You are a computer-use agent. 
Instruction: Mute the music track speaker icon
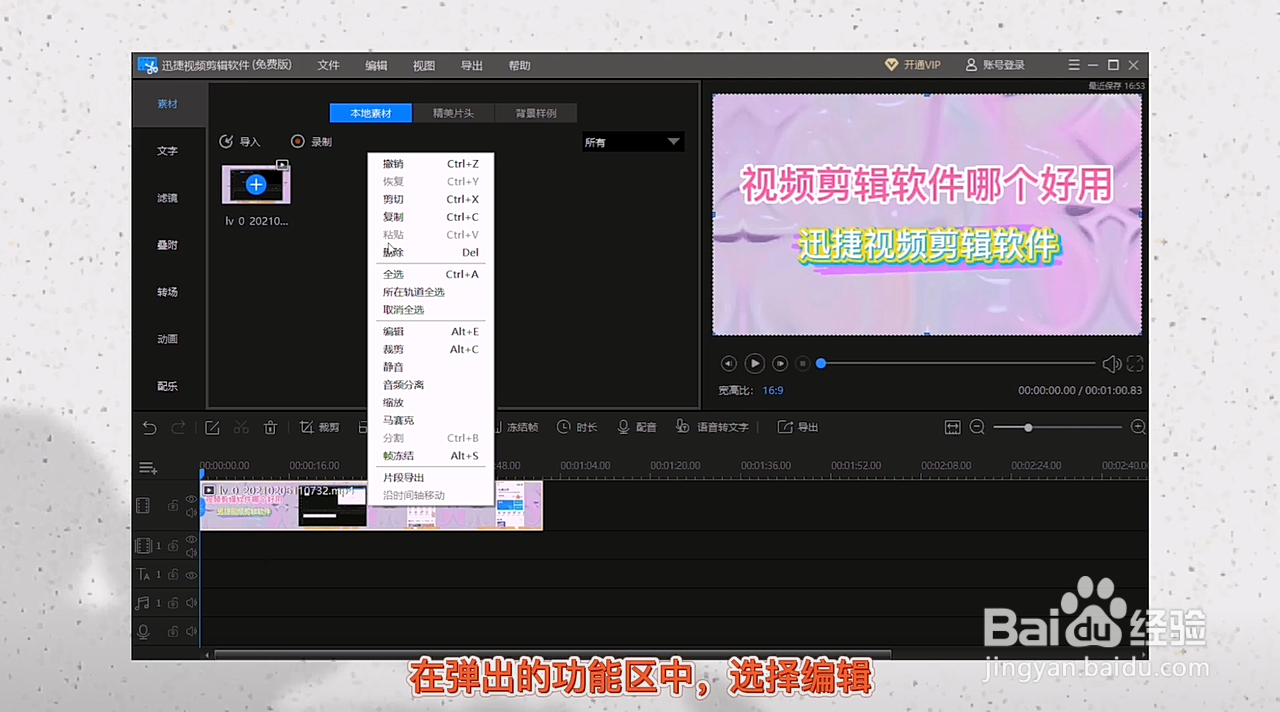pos(191,602)
